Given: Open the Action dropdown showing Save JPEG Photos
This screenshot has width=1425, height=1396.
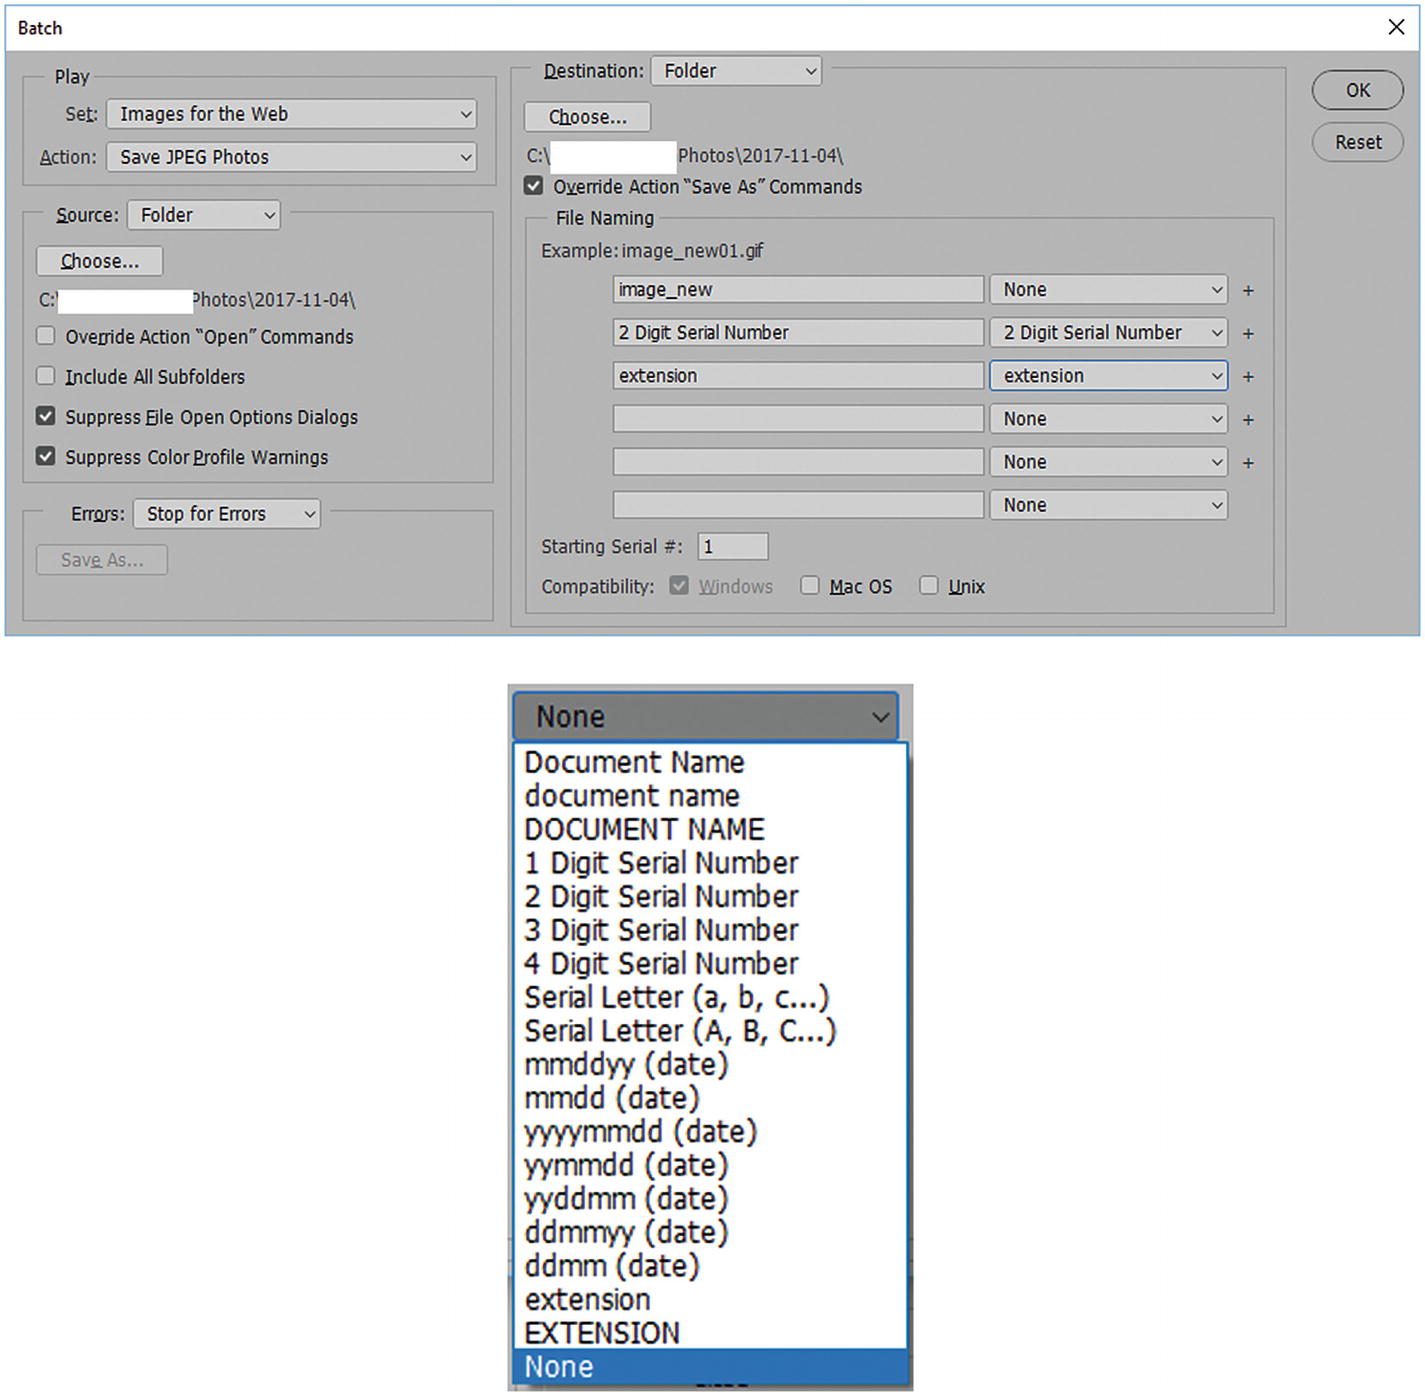Looking at the screenshot, I should click(292, 157).
